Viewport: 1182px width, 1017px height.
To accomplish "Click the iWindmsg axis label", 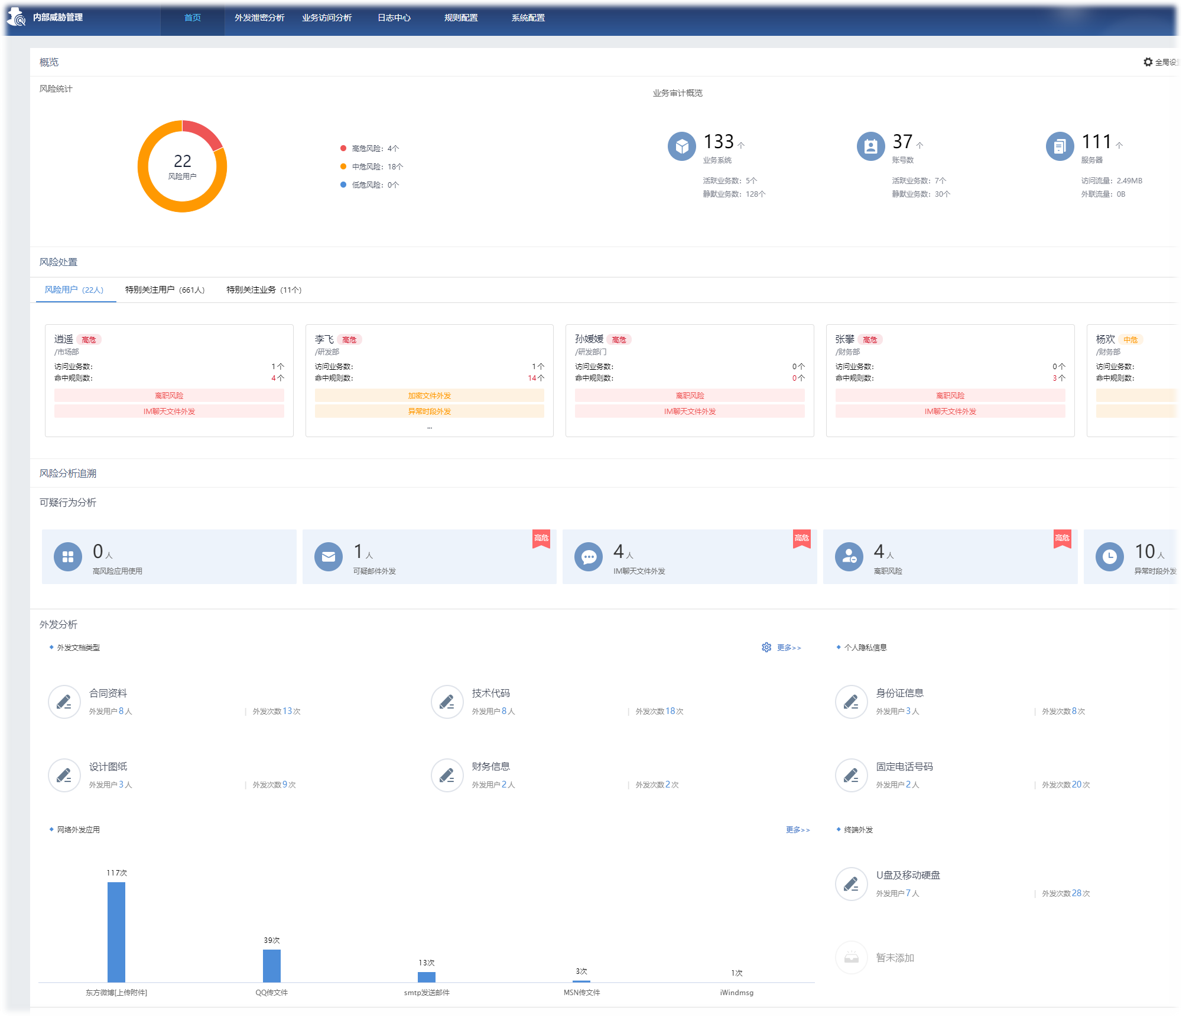I will click(x=736, y=993).
